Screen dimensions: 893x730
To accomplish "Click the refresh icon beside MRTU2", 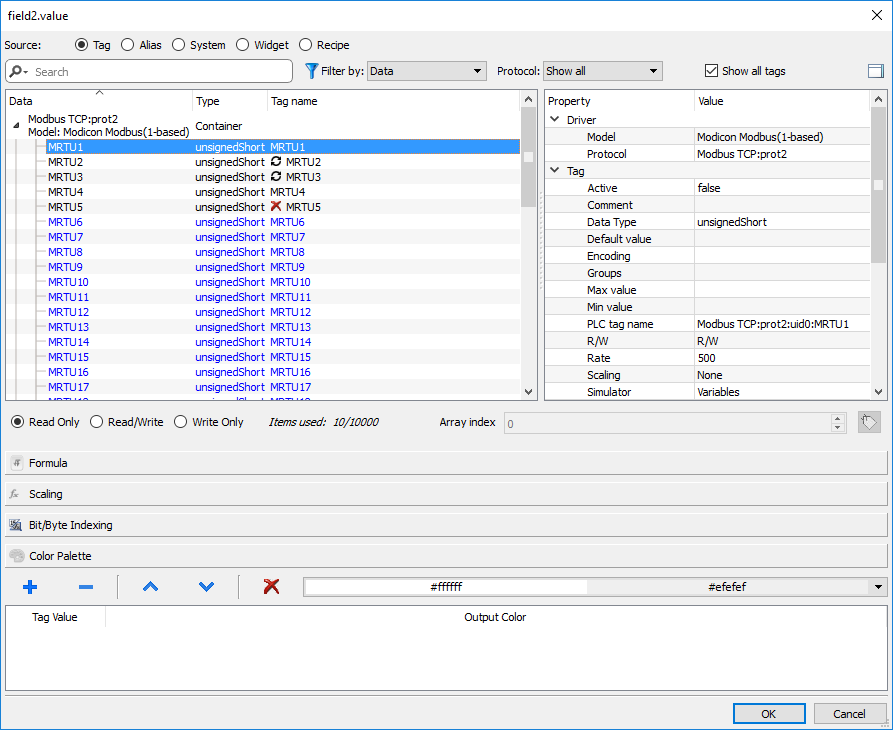I will tap(276, 162).
